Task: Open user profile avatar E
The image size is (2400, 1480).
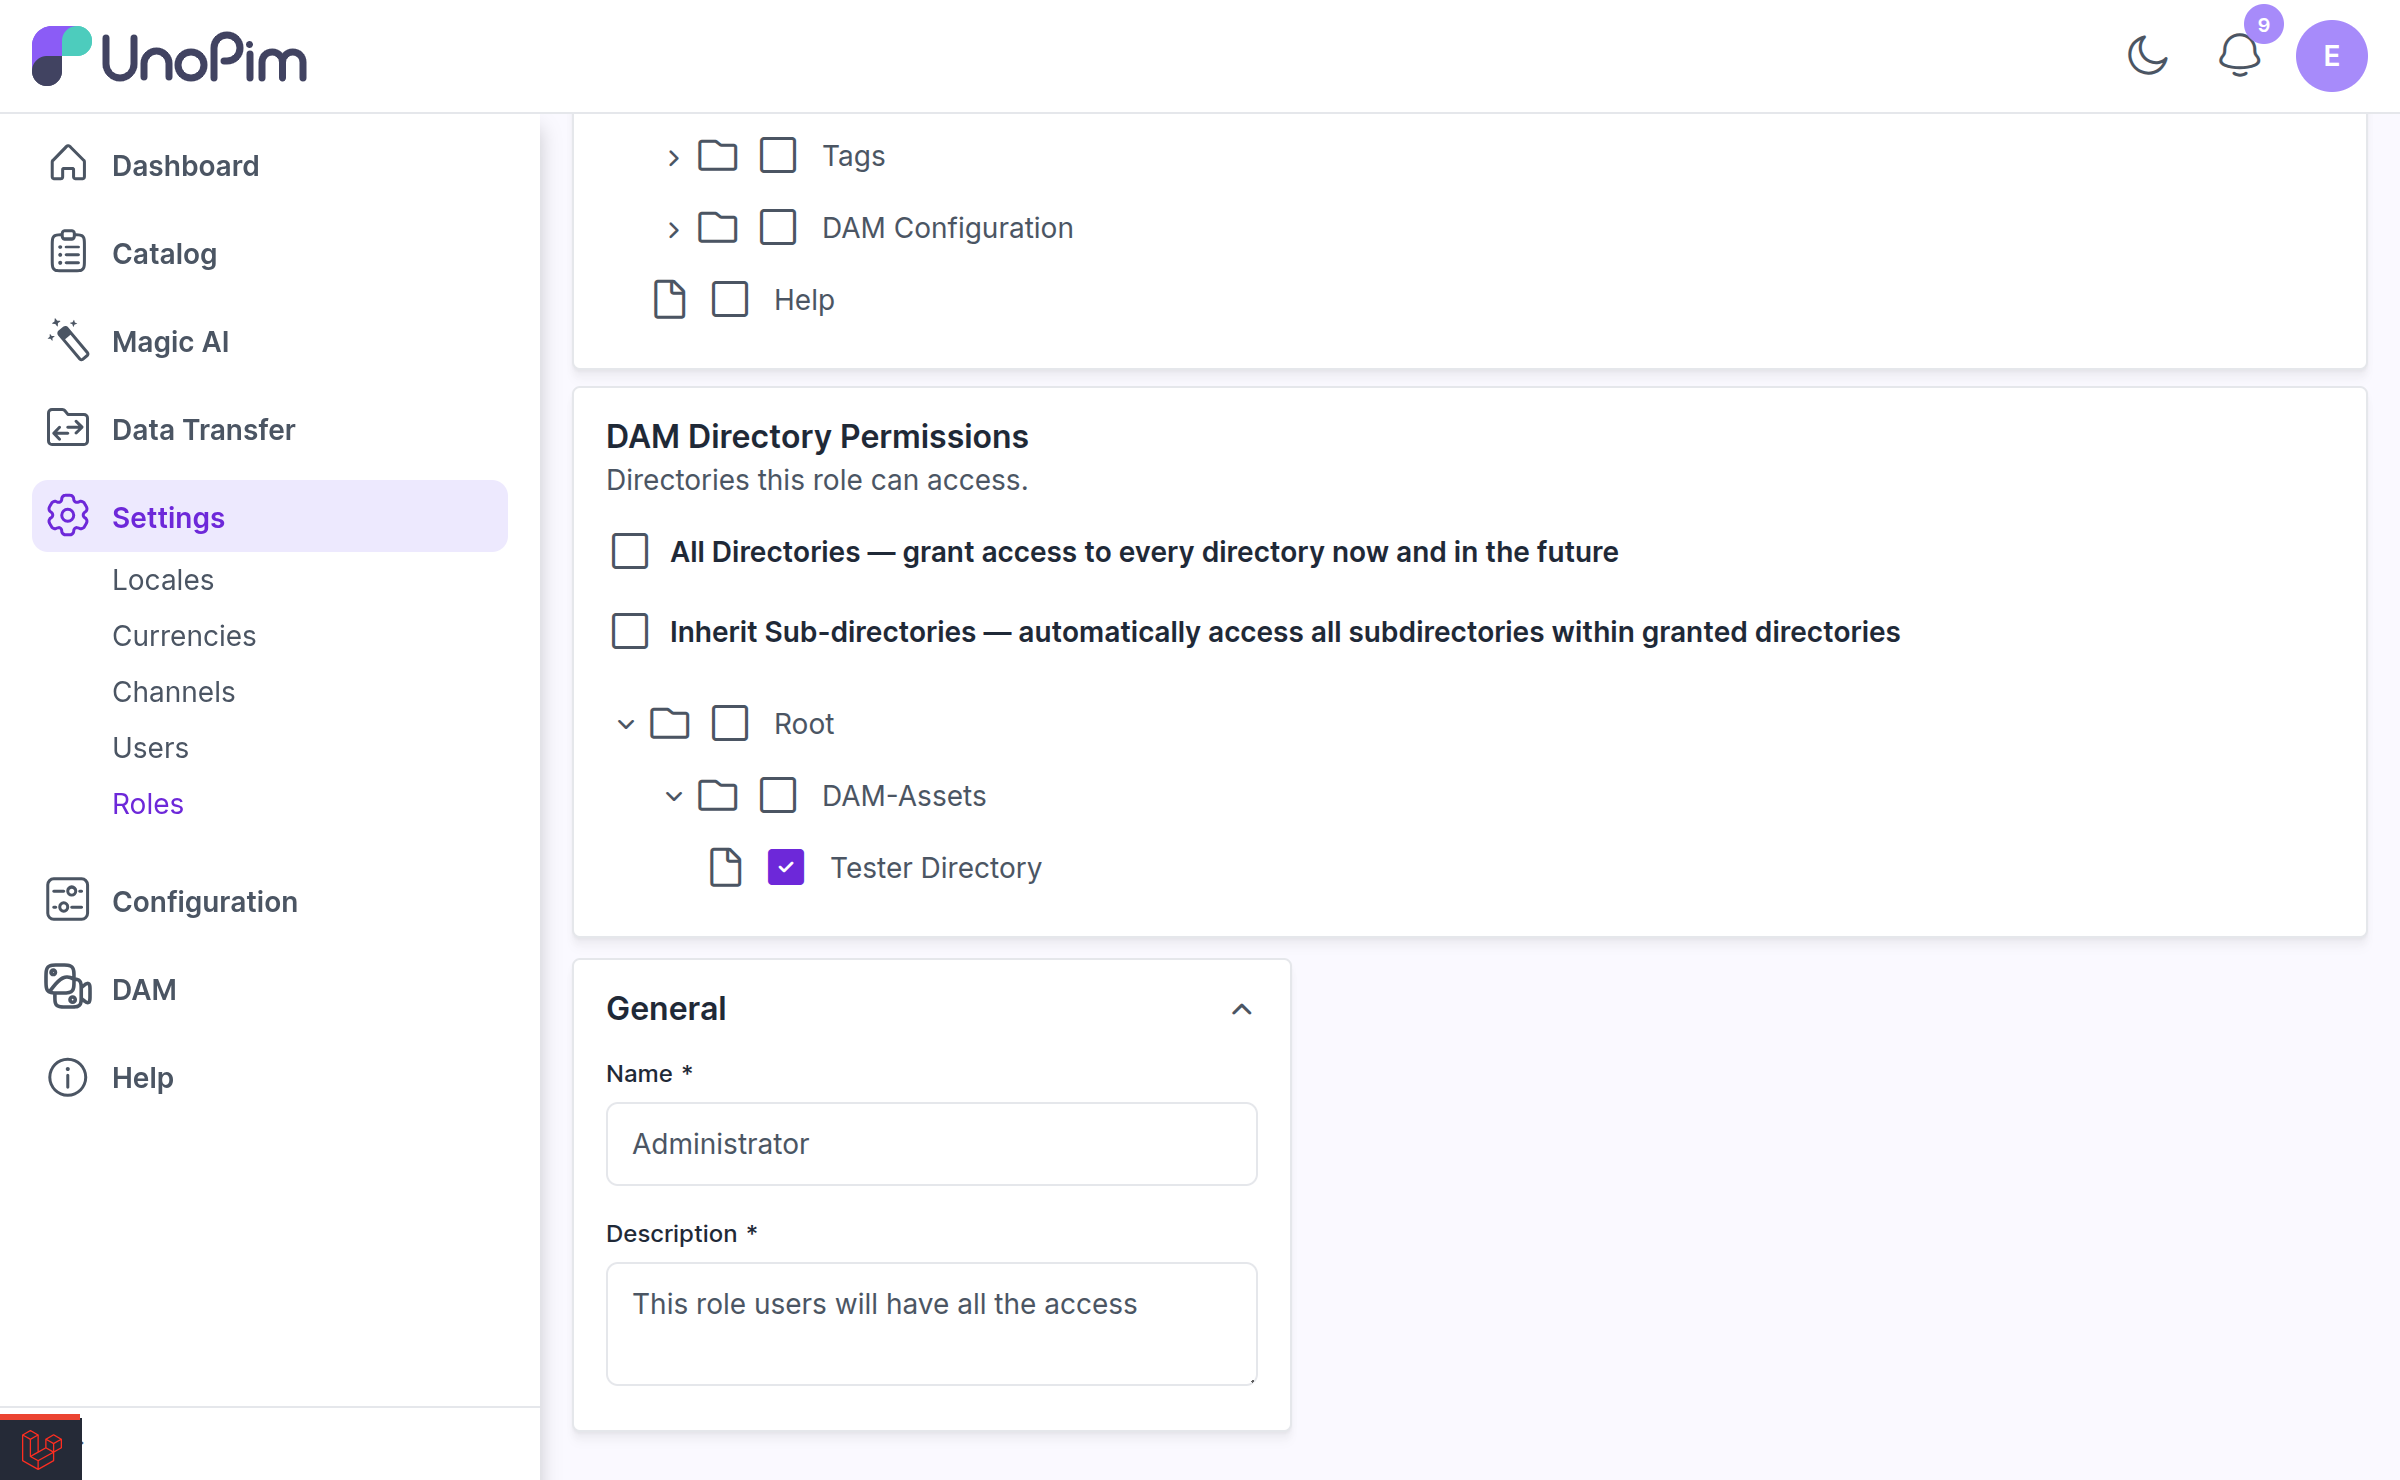Action: click(2331, 56)
